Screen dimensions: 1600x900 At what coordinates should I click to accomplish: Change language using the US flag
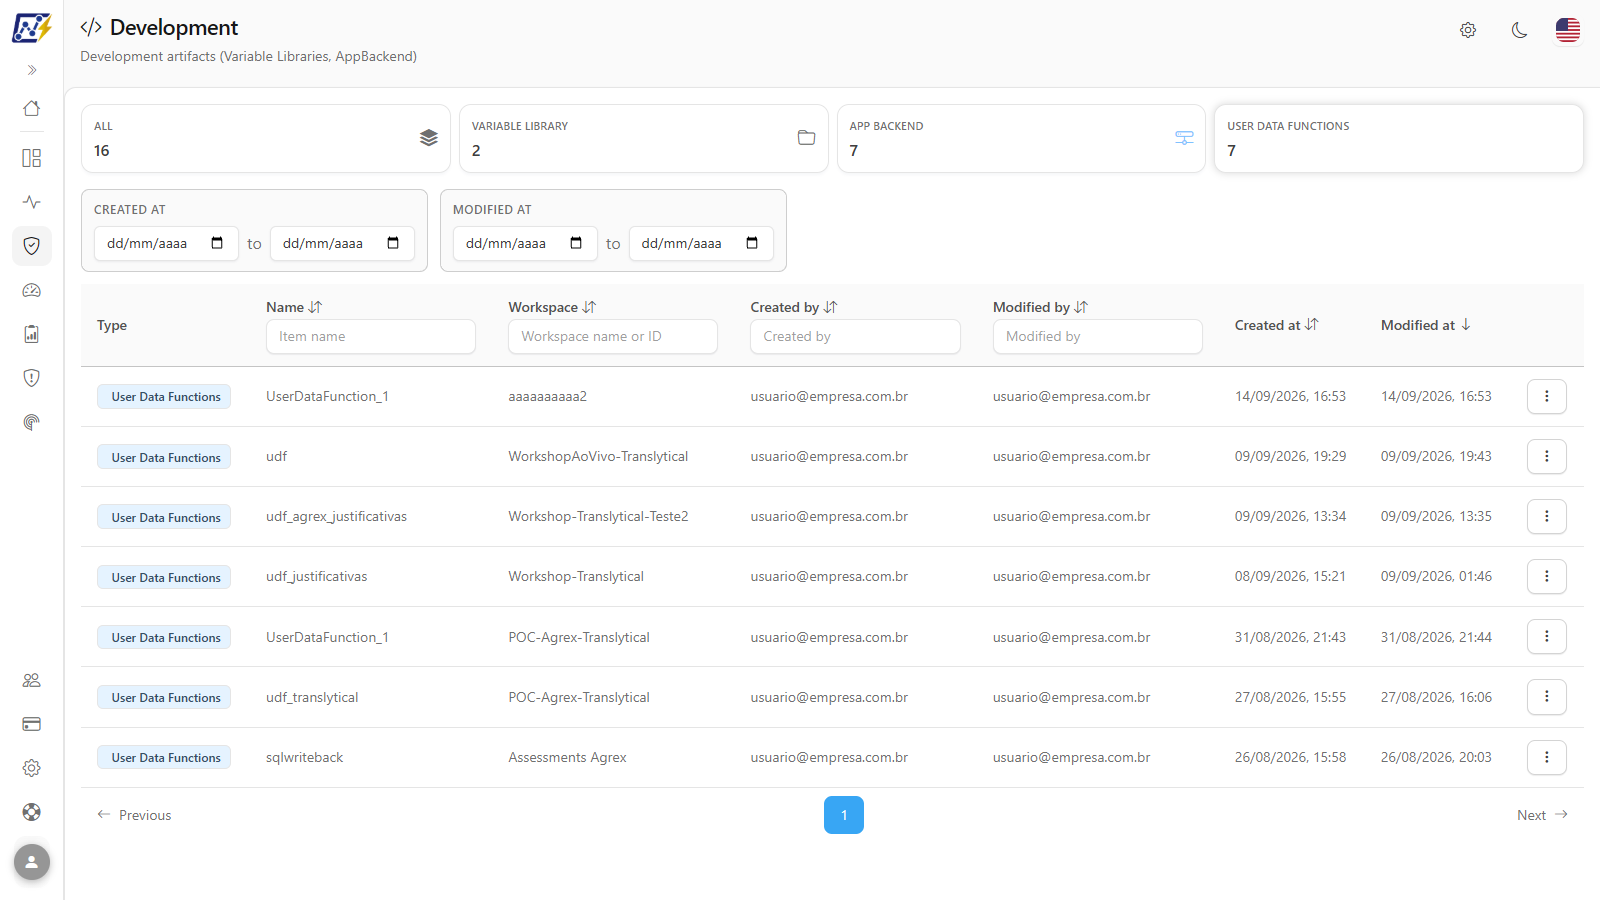[1568, 30]
